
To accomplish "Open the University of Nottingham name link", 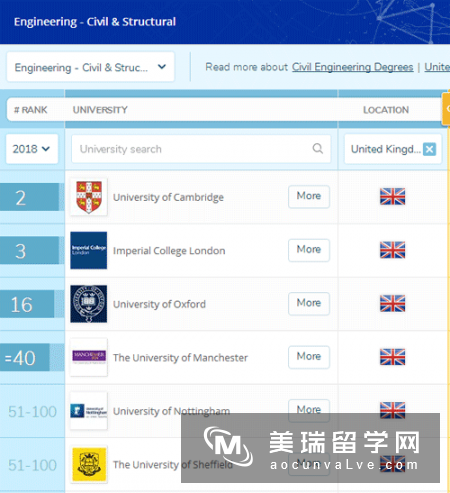I will [x=171, y=411].
